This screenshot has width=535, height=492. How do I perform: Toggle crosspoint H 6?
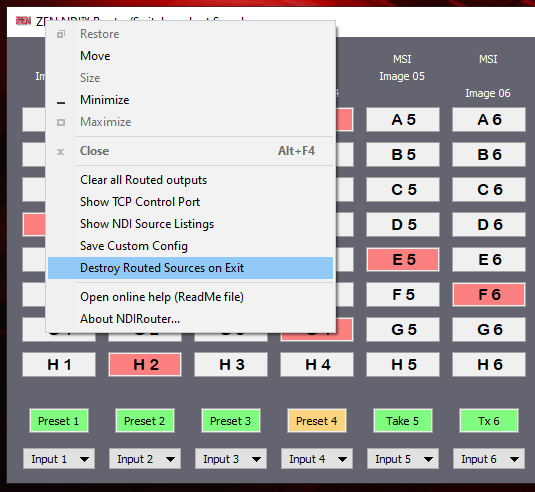489,365
